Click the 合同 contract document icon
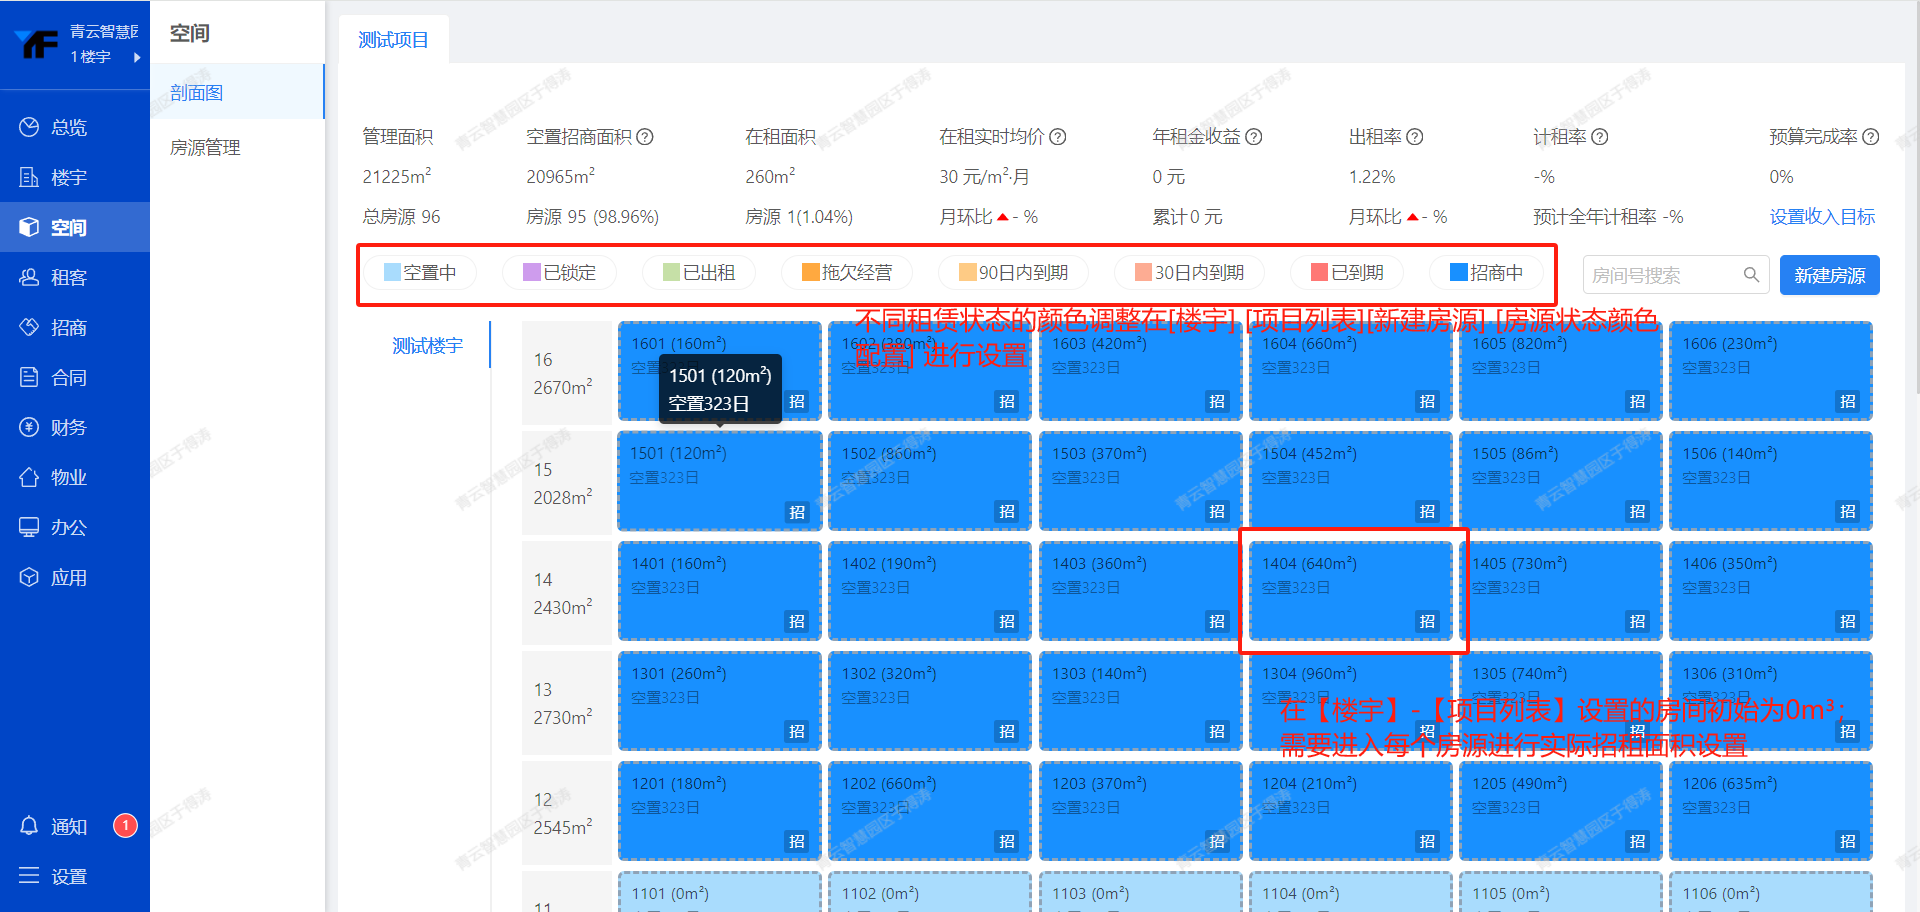 pos(29,377)
